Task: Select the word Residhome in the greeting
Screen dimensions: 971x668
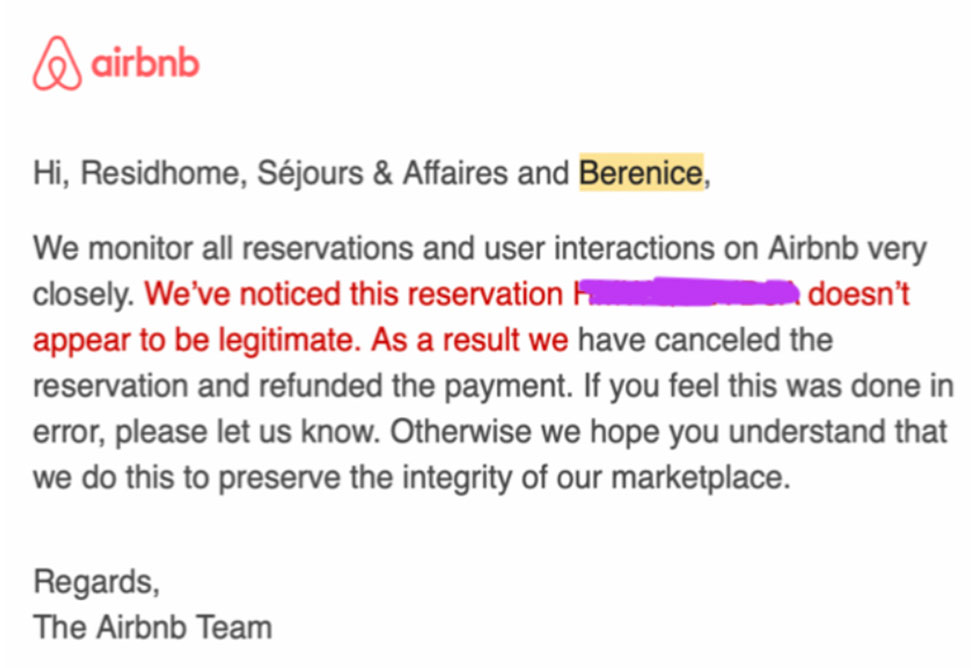Action: click(160, 173)
